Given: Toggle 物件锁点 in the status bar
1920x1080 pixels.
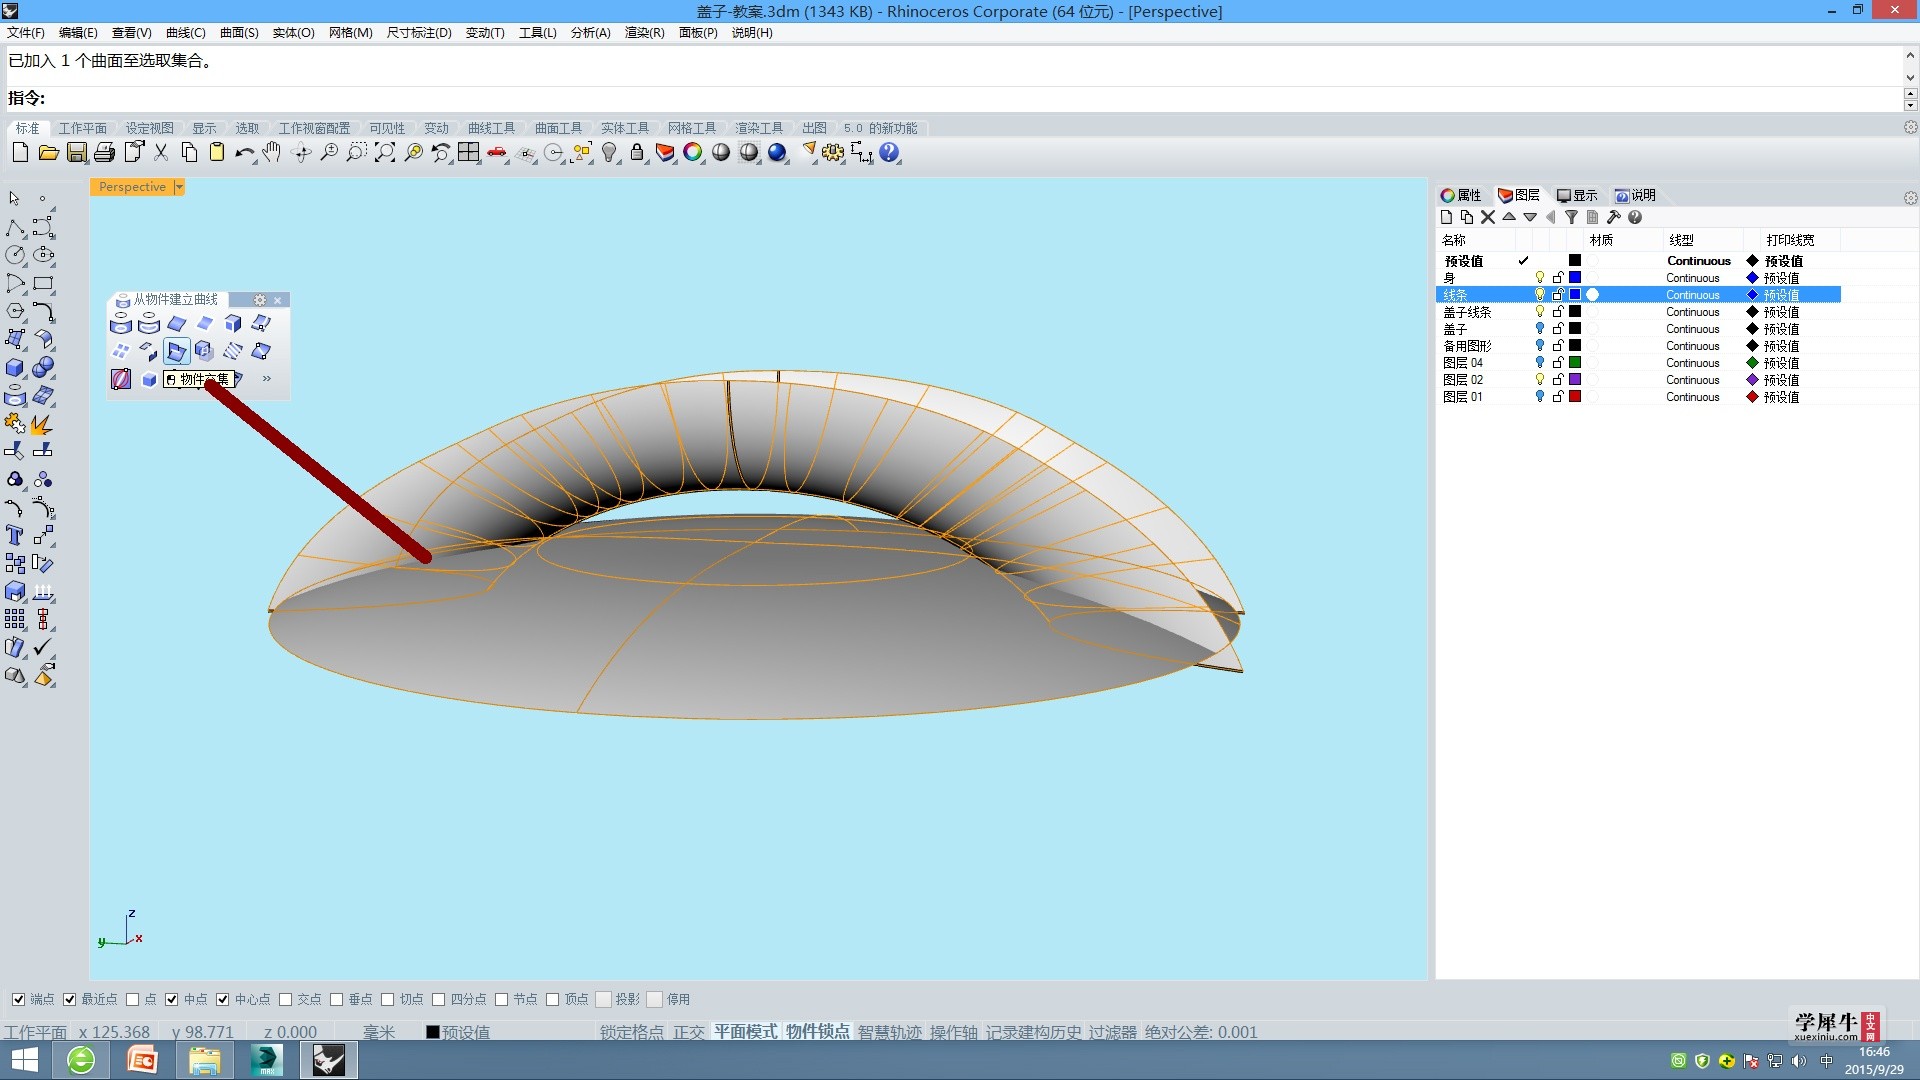Looking at the screenshot, I should (x=817, y=1032).
